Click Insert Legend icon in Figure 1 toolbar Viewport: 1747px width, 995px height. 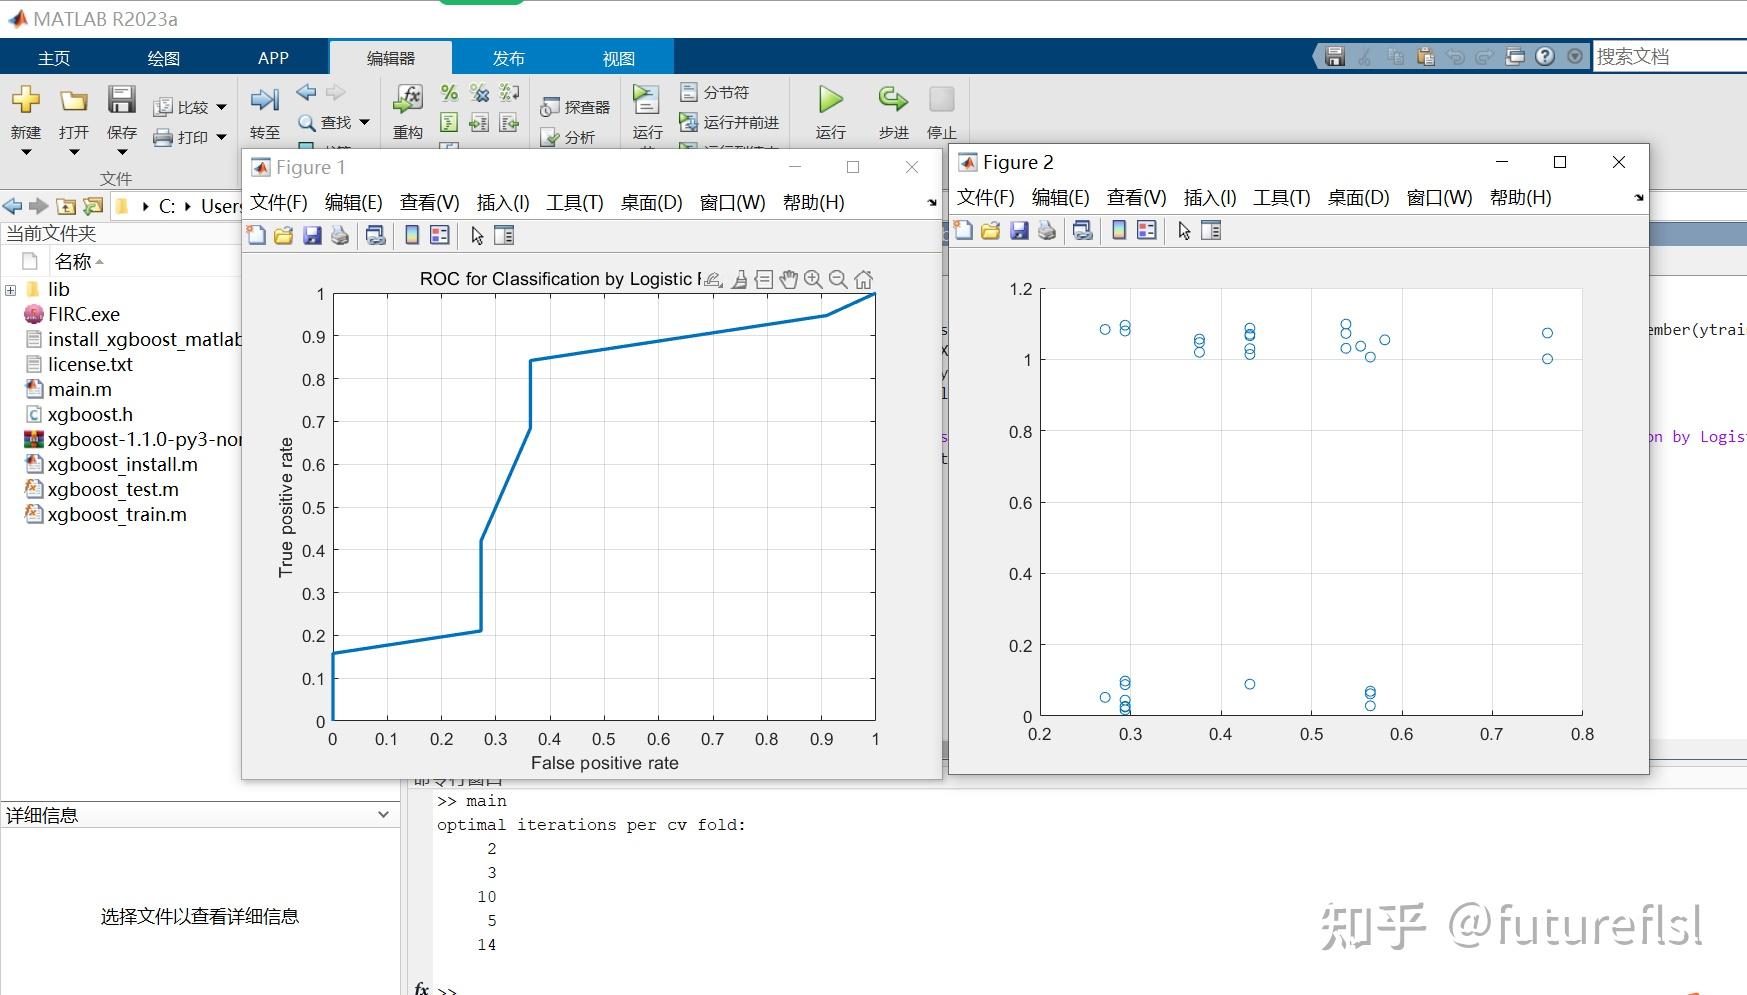click(439, 235)
